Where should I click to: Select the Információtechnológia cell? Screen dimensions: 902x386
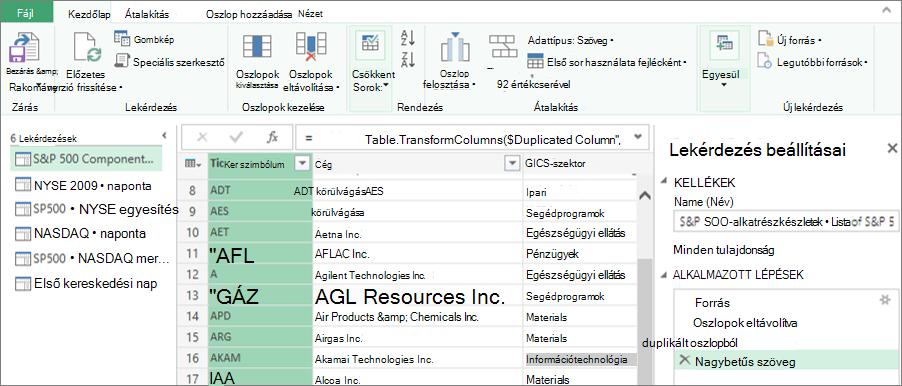(x=580, y=360)
